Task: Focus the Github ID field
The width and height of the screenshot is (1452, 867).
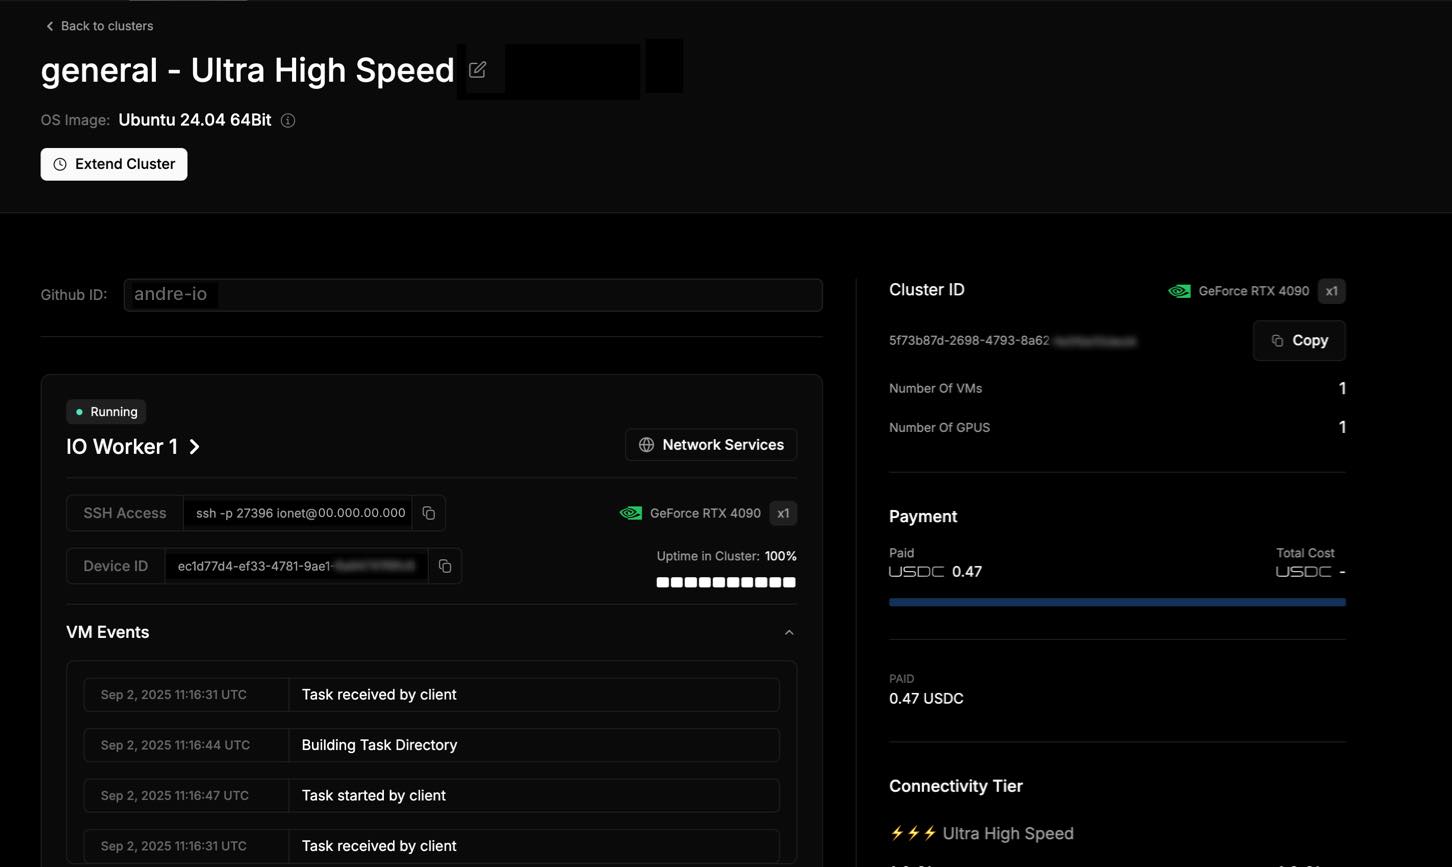Action: pos(473,295)
